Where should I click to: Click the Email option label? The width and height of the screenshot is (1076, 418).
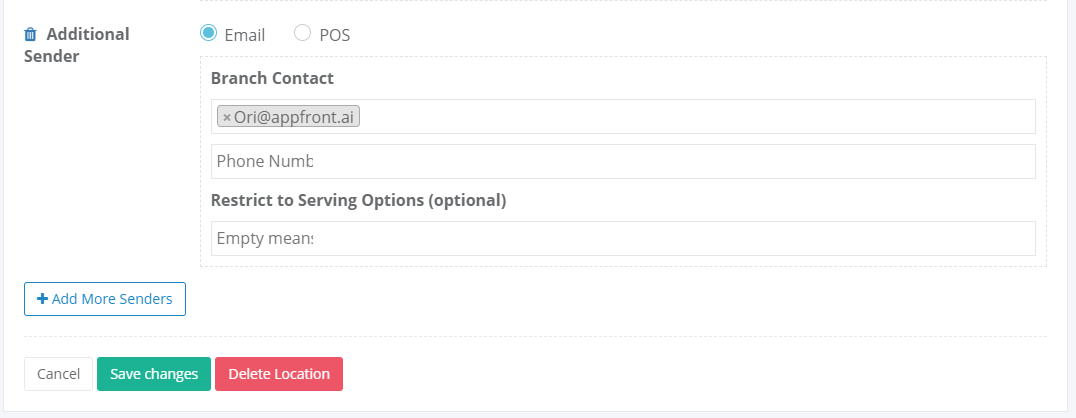(x=244, y=35)
